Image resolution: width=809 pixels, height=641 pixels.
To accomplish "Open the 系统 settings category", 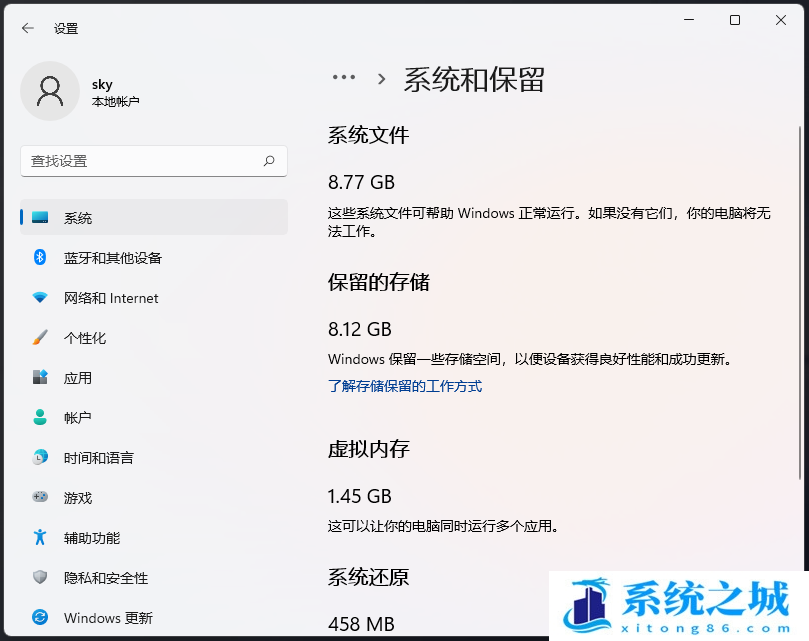I will click(78, 218).
